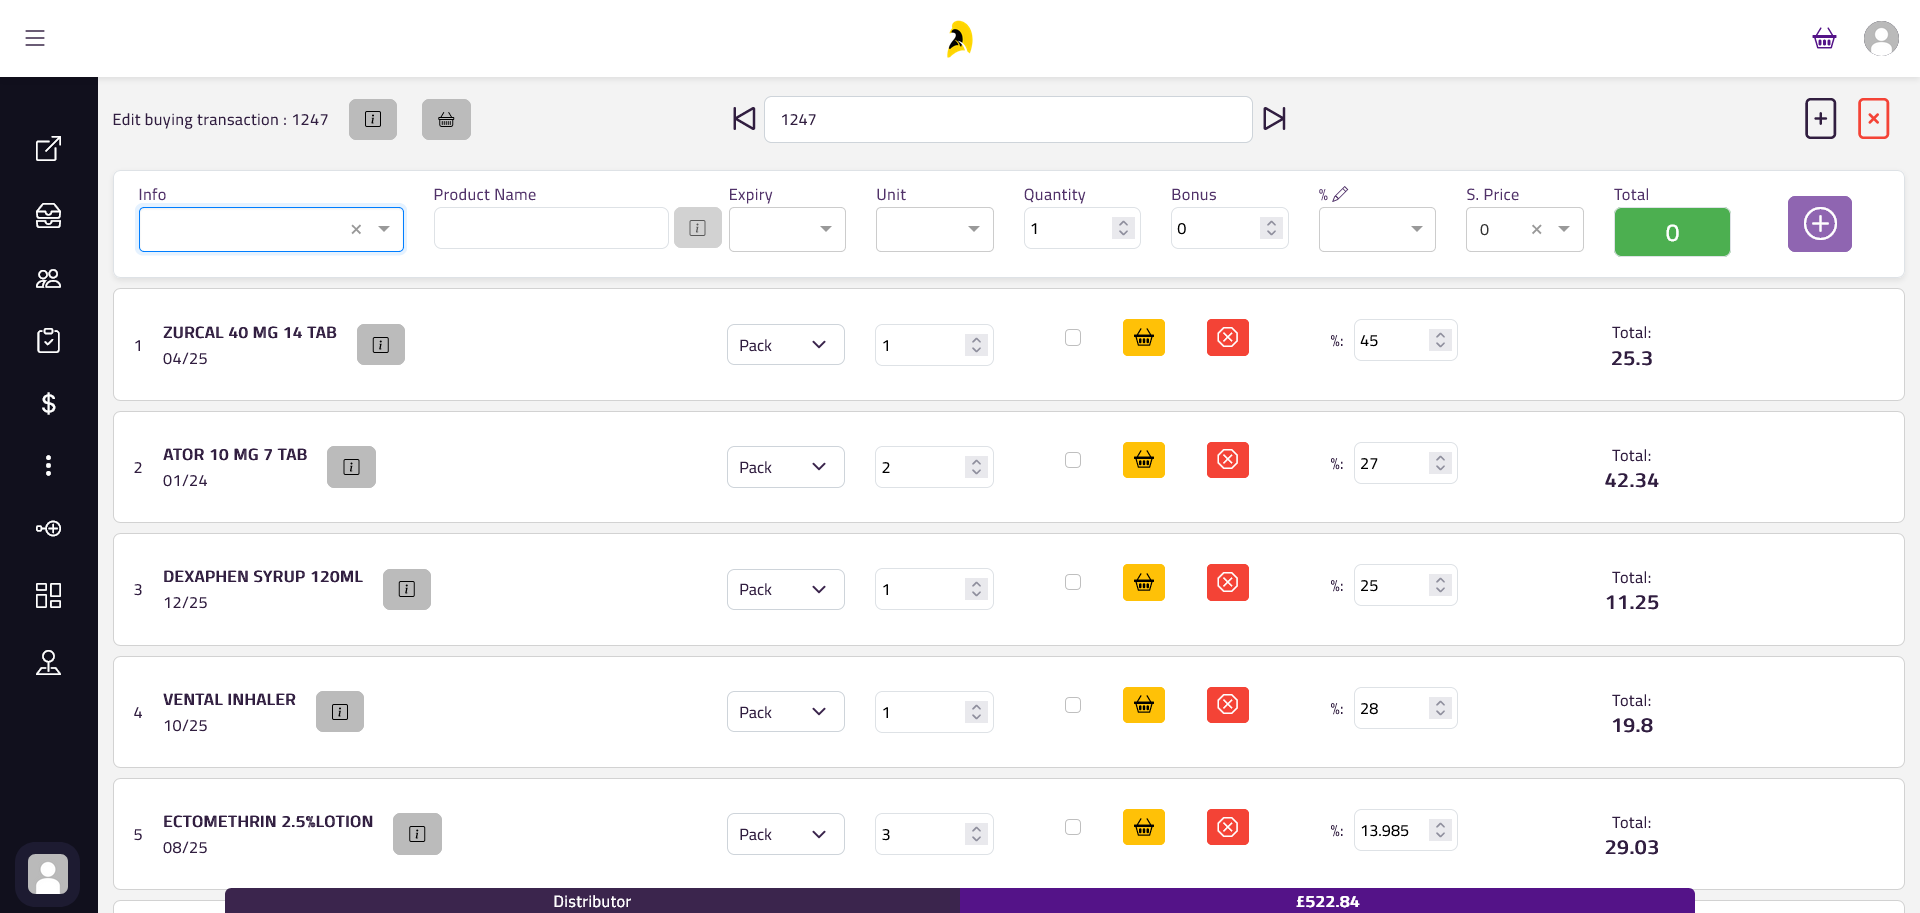Show info for ECTOMETHRIN 2.5%LOTION

[x=417, y=834]
